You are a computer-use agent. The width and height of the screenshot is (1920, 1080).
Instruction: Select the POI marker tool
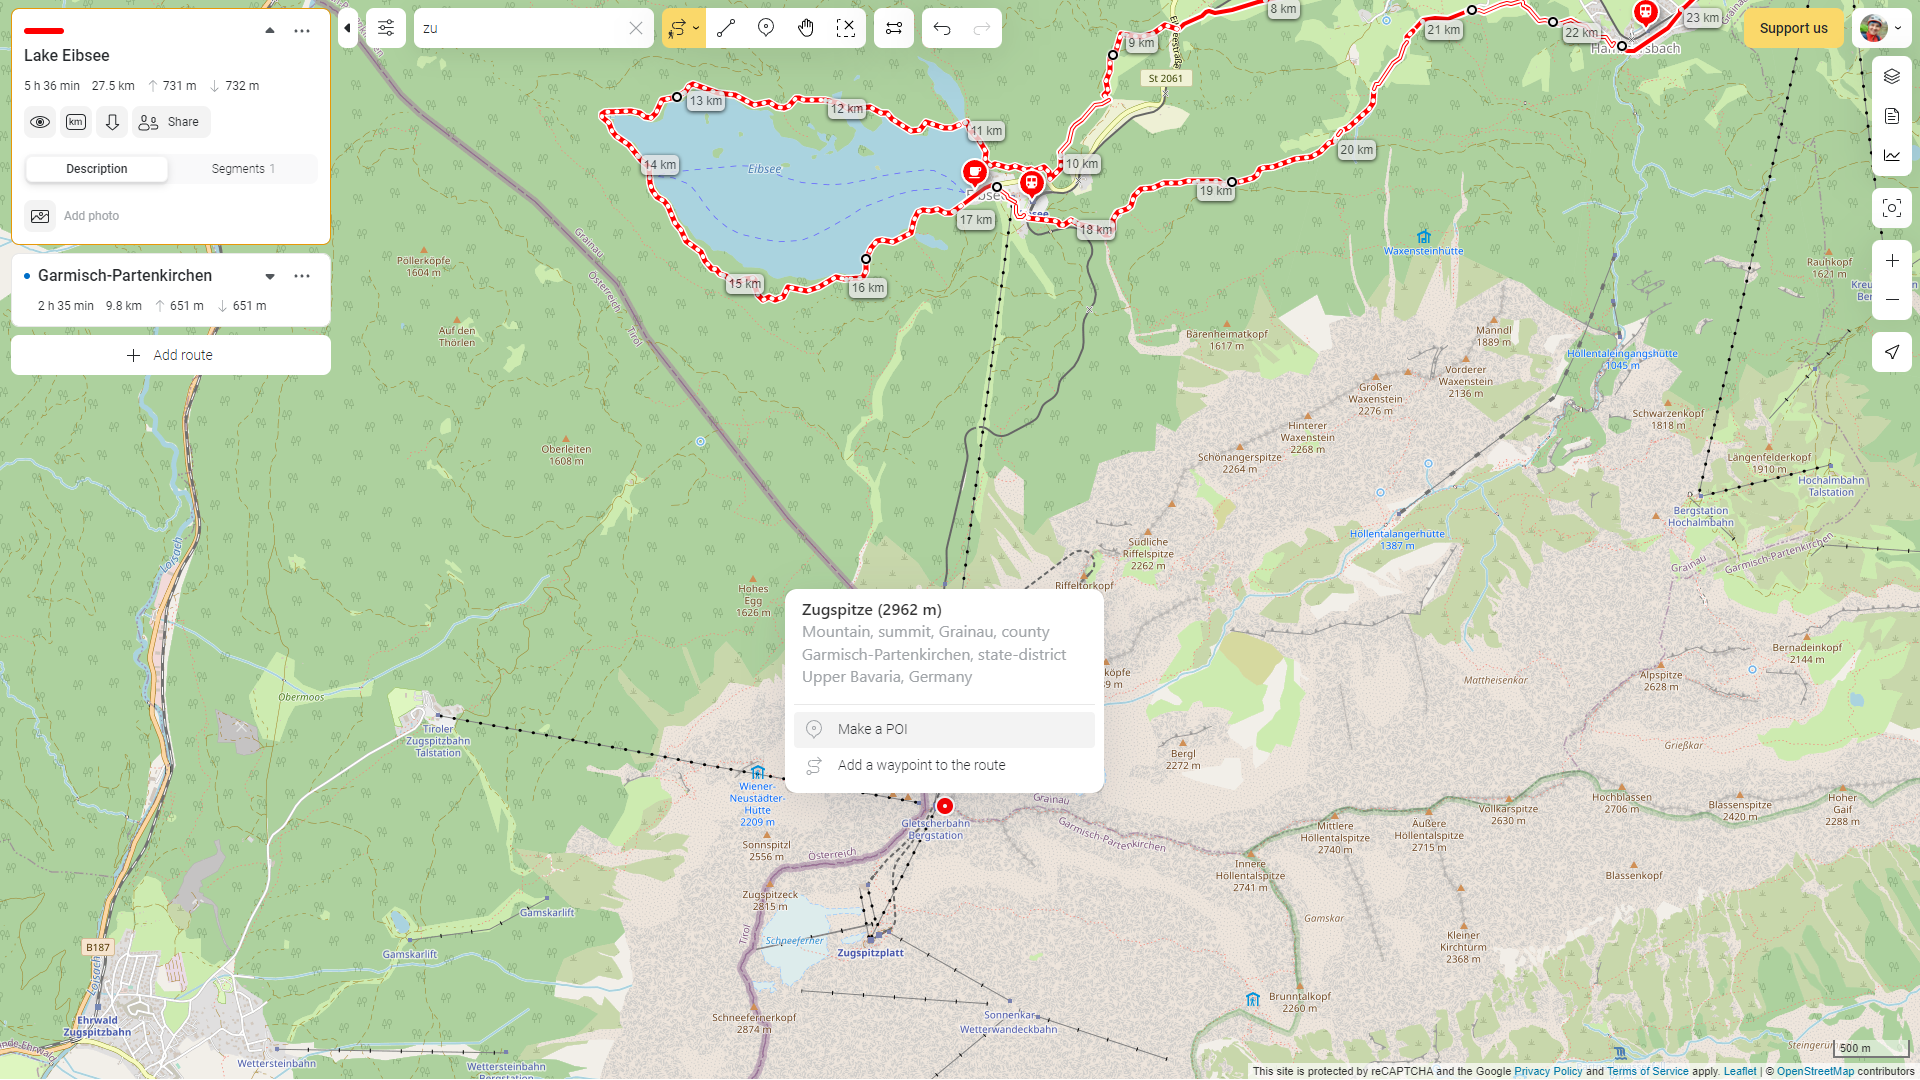pyautogui.click(x=766, y=28)
